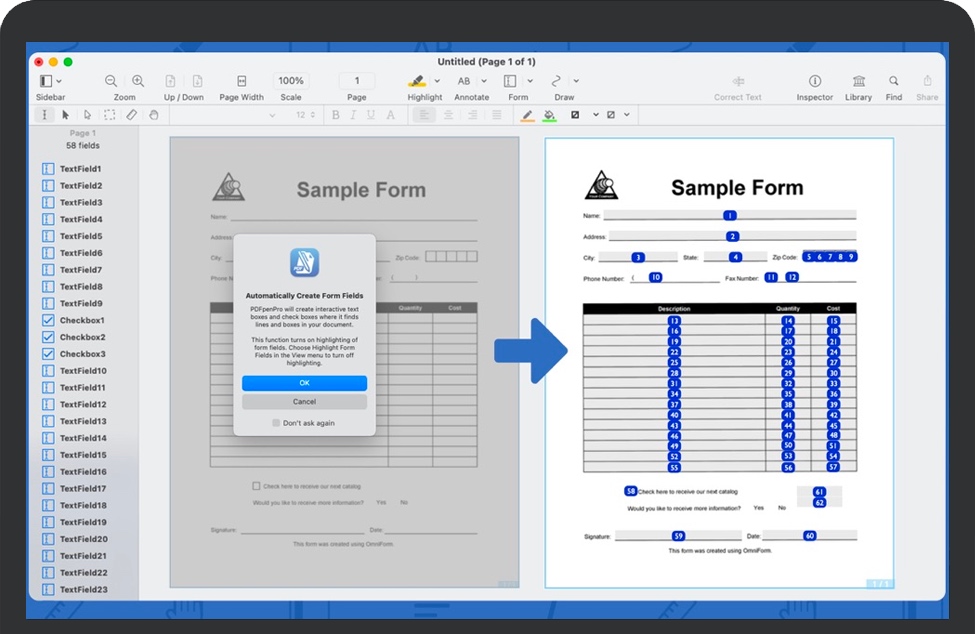Open the Highlight color dropdown arrow
This screenshot has height=634, width=975.
[x=437, y=81]
